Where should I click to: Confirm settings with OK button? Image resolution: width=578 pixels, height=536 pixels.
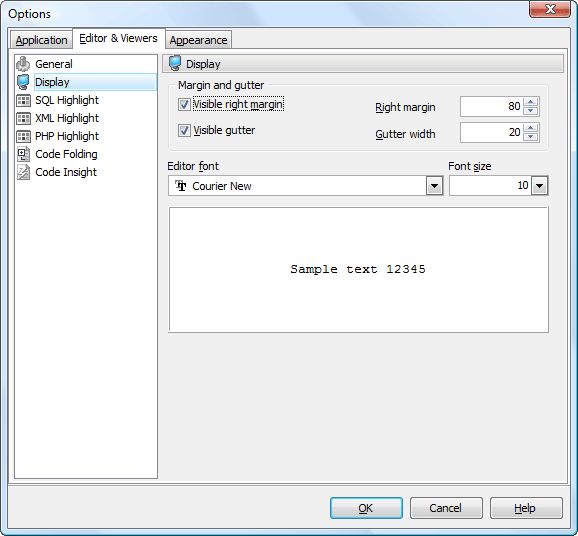(366, 508)
